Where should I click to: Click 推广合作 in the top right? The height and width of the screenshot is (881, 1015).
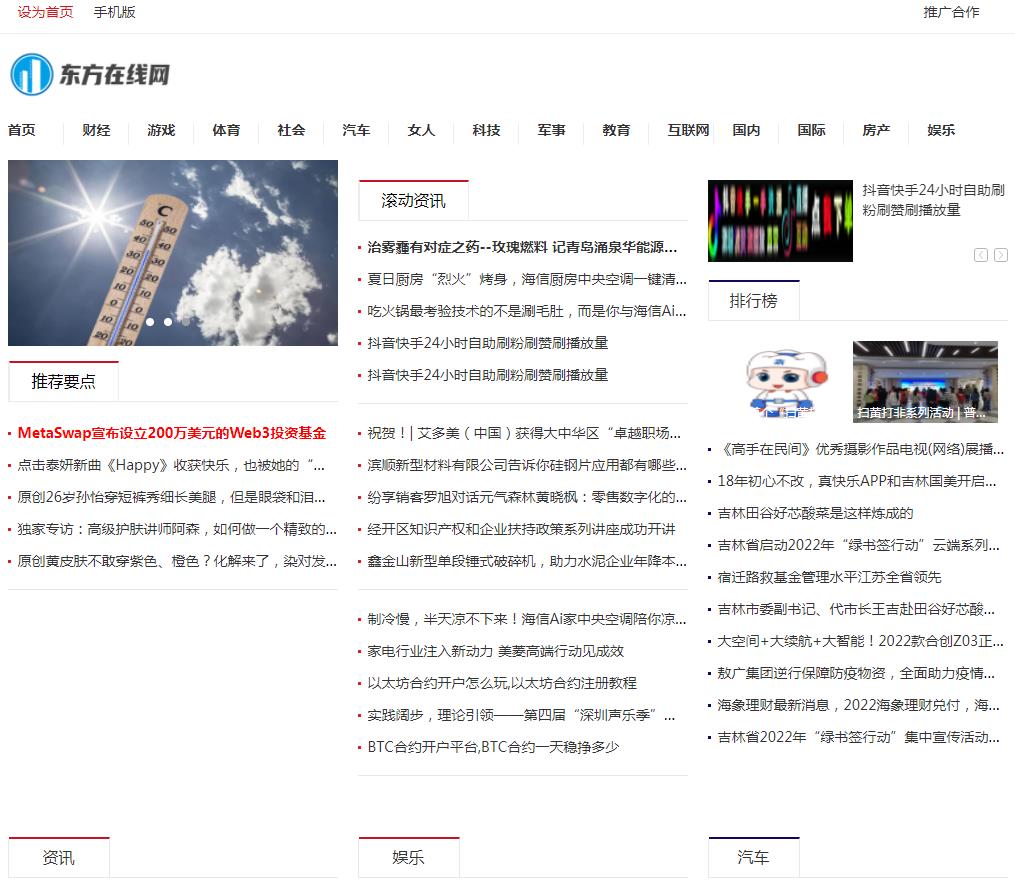point(951,12)
